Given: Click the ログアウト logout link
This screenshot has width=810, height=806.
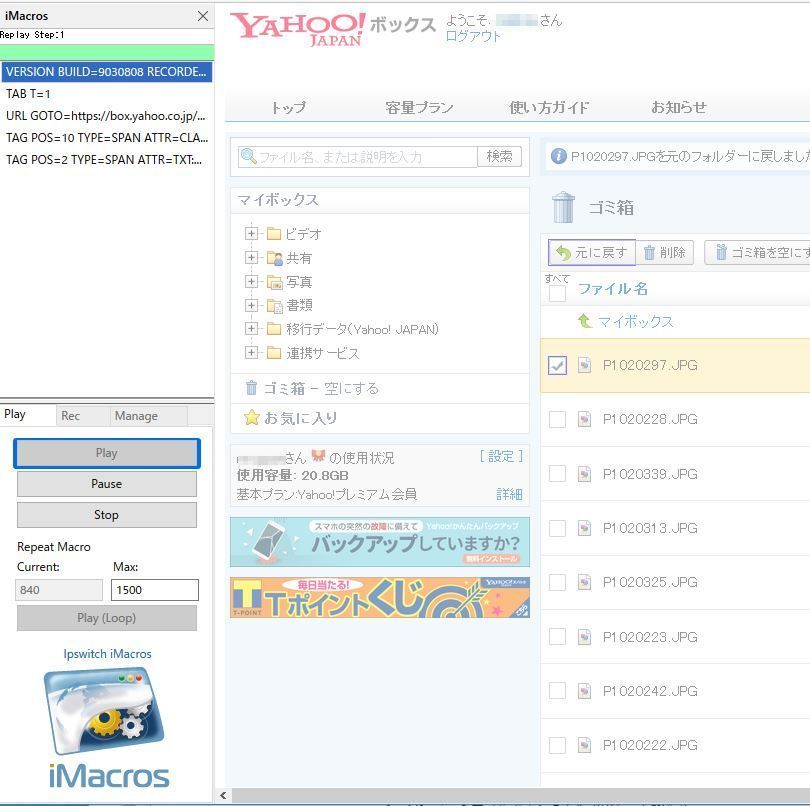Looking at the screenshot, I should [x=473, y=37].
